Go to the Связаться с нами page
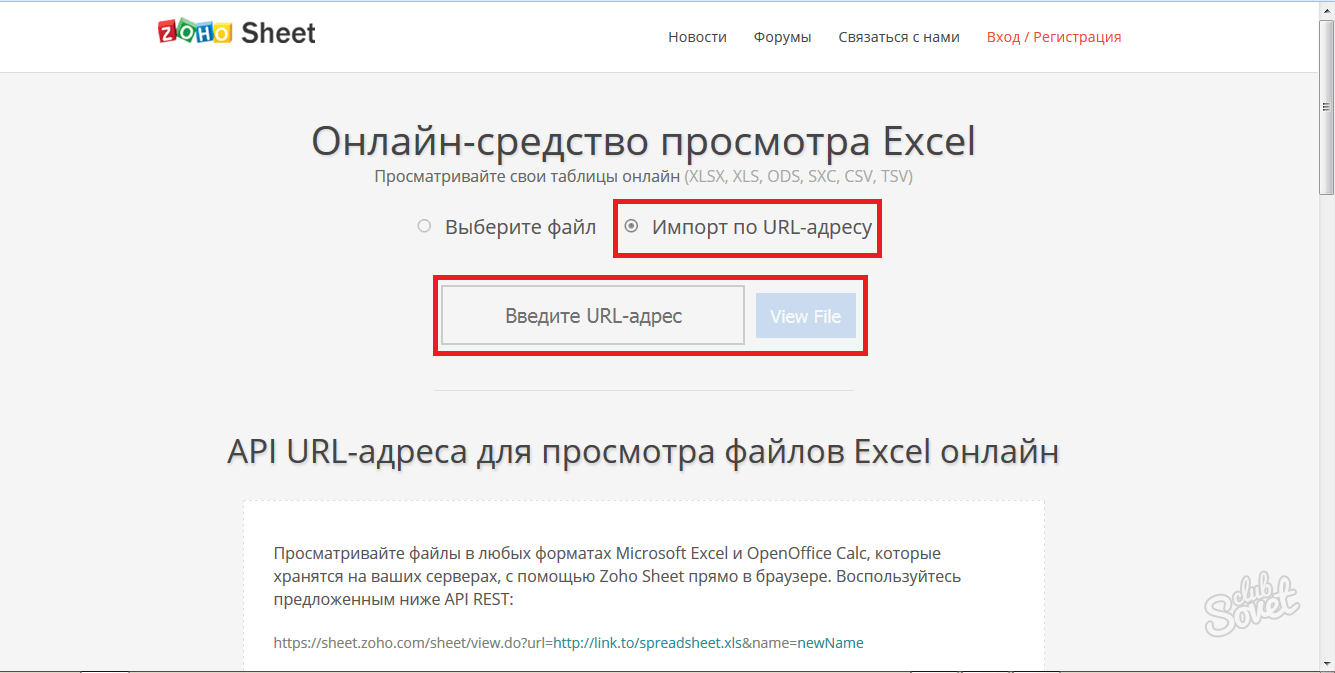 click(899, 37)
